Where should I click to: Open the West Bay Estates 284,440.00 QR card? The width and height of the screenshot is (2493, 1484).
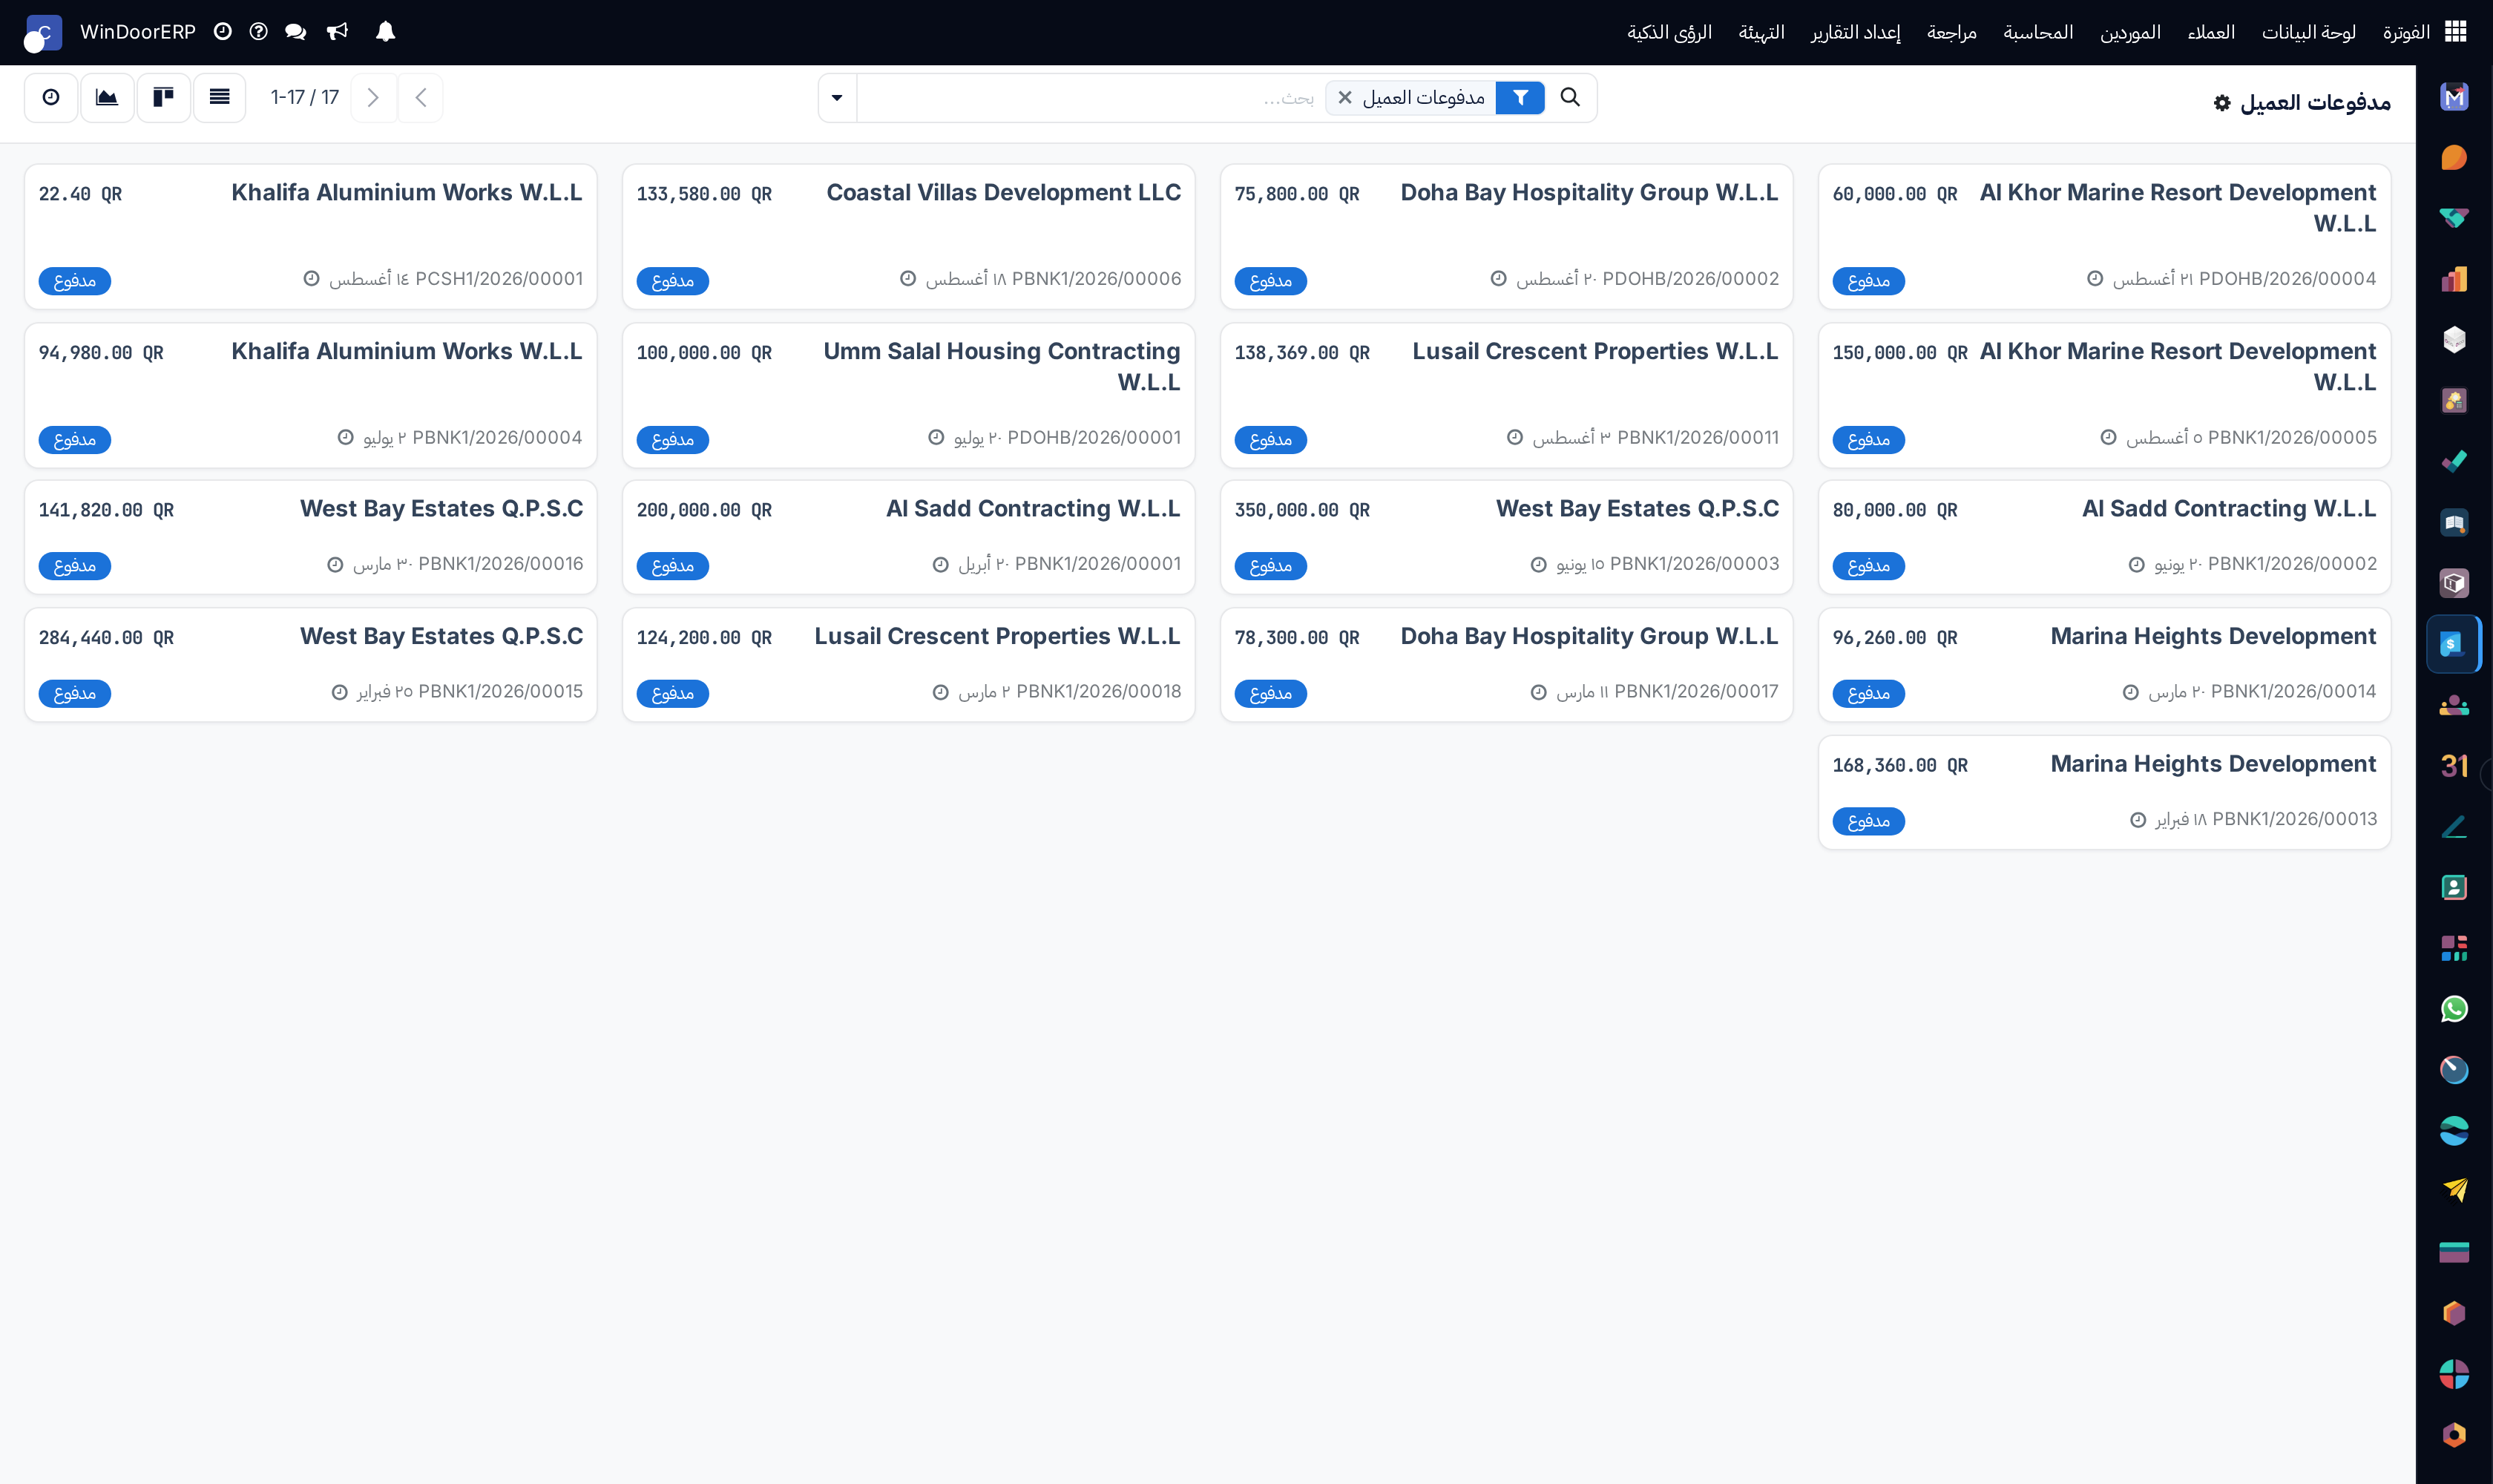pos(310,665)
